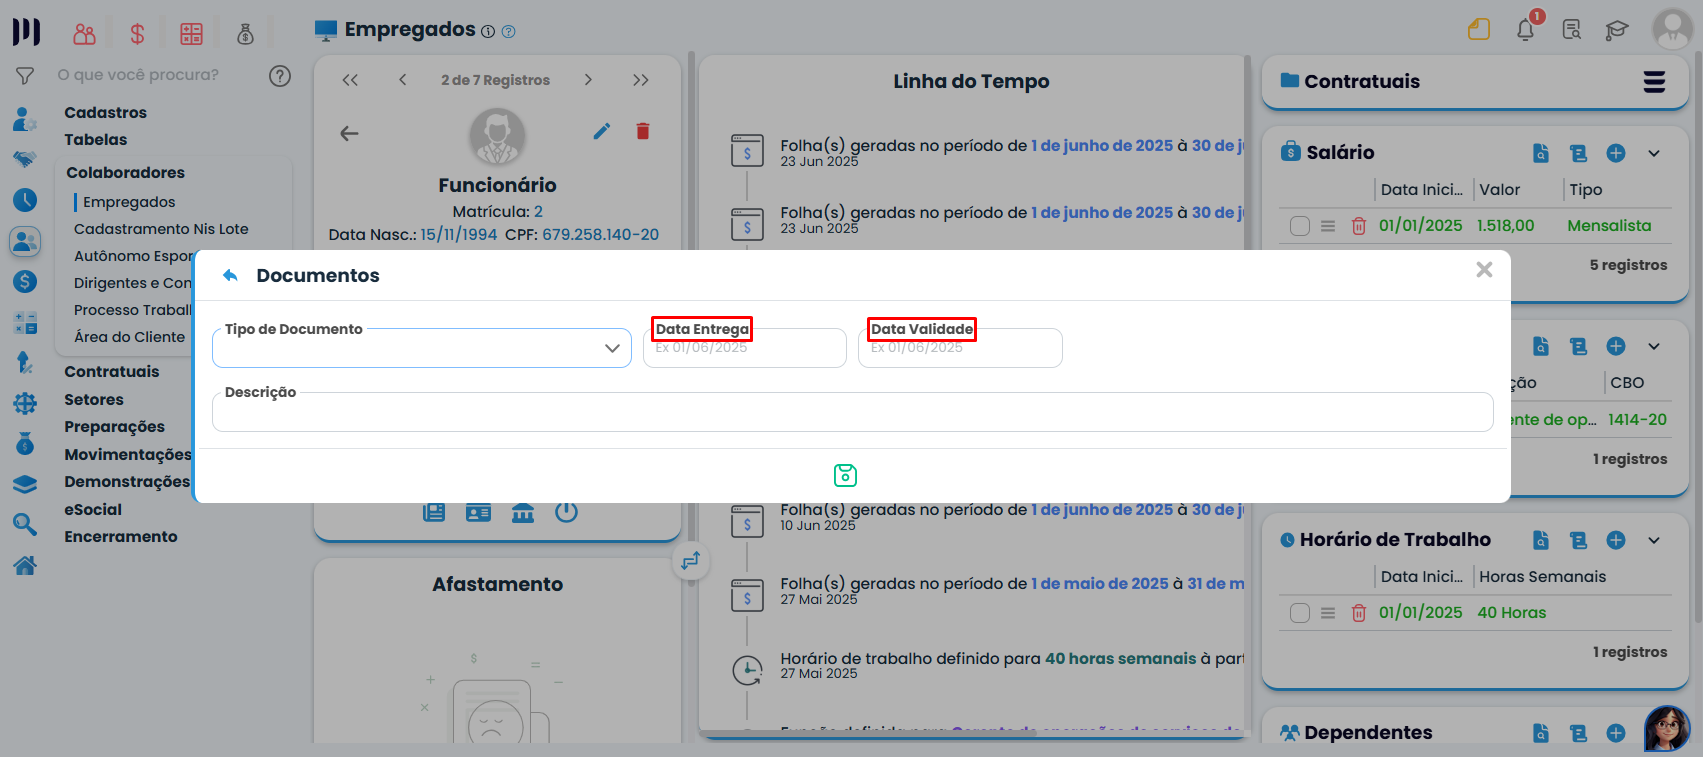Click the CPF 679.258.140-20 value

[600, 235]
